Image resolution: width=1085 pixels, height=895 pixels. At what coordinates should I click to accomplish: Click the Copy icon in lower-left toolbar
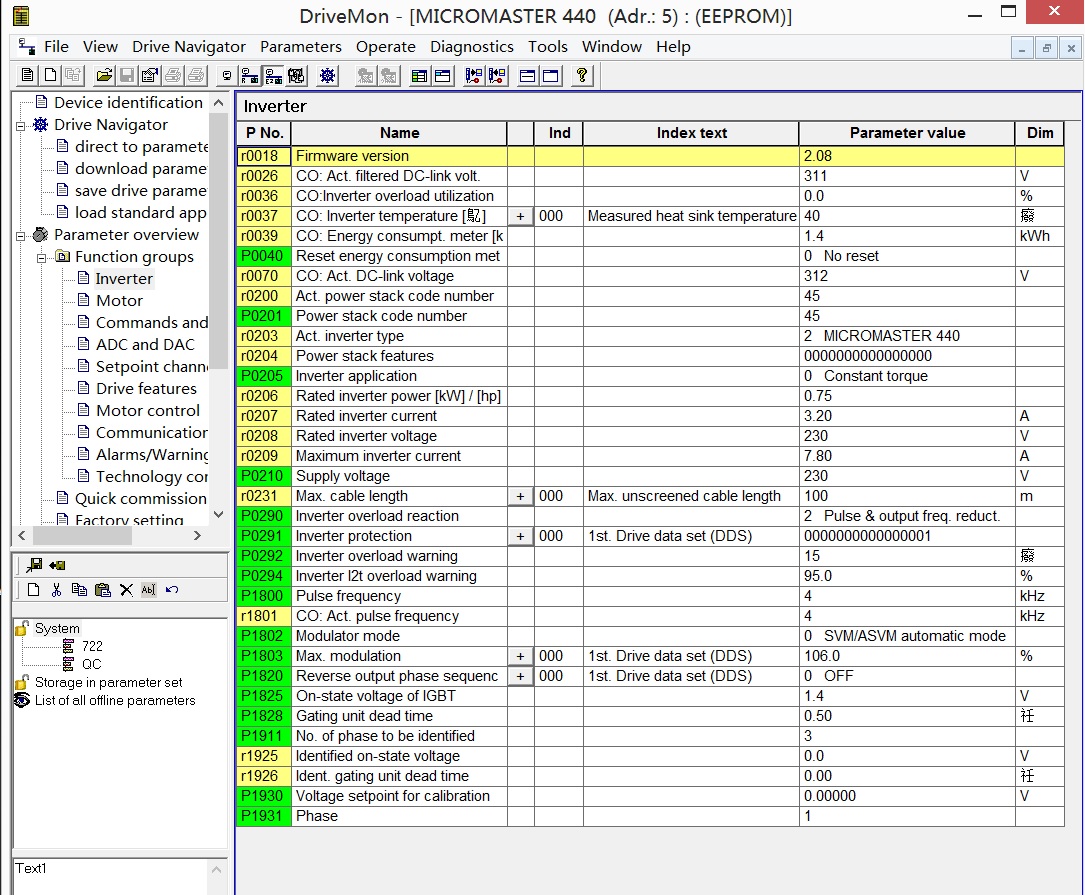(80, 590)
